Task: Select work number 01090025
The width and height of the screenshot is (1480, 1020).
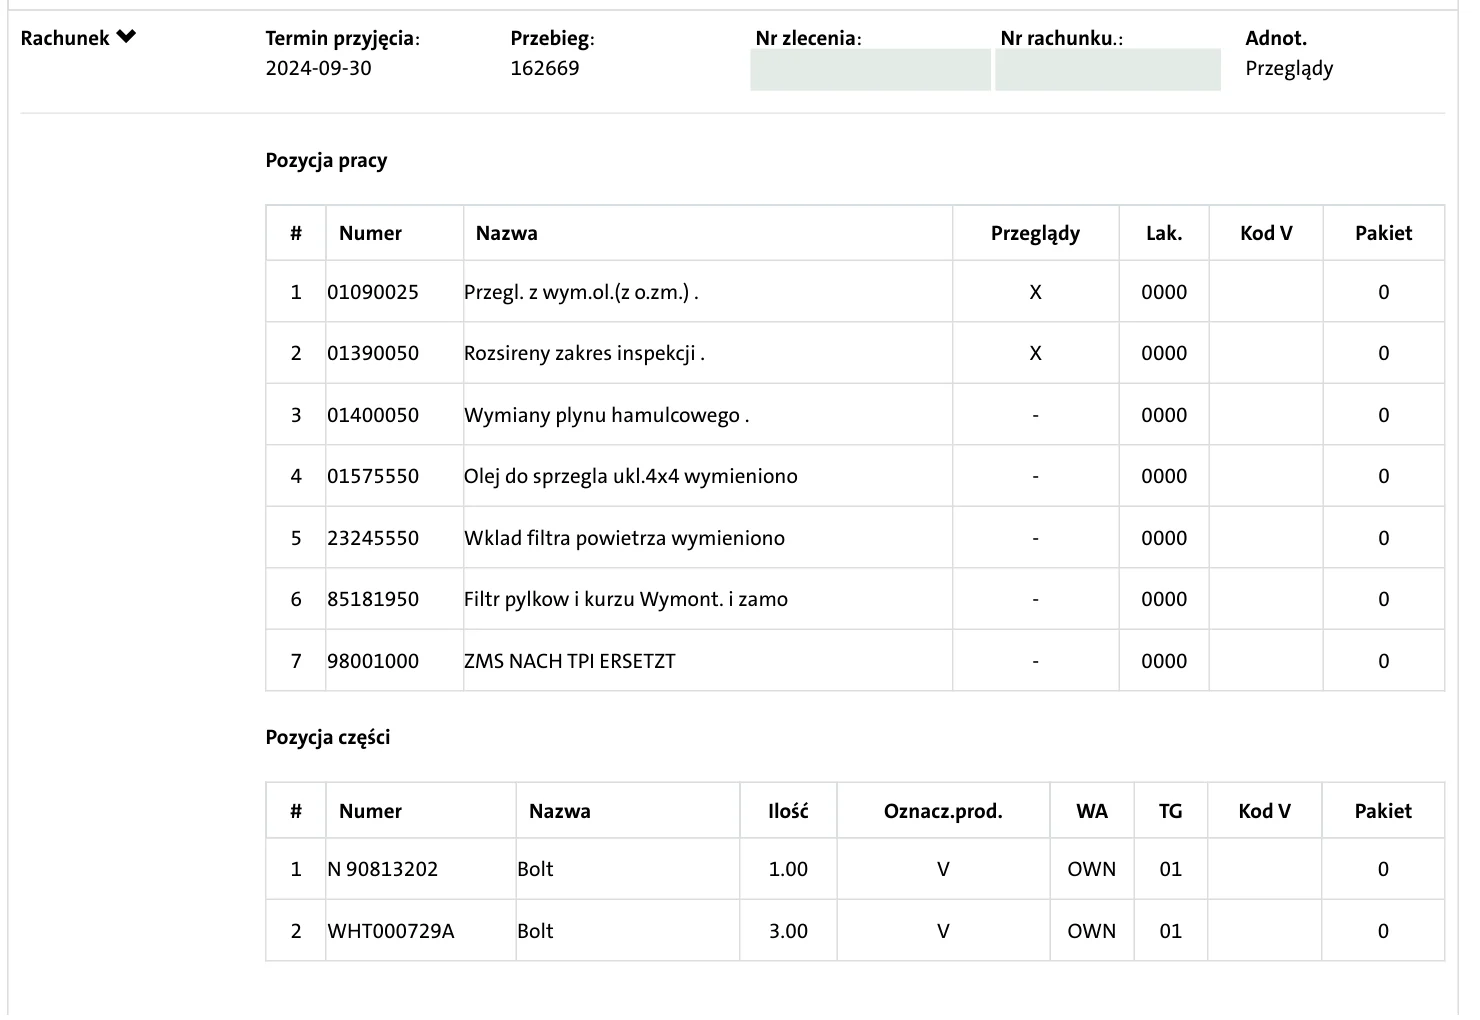Action: click(x=373, y=292)
